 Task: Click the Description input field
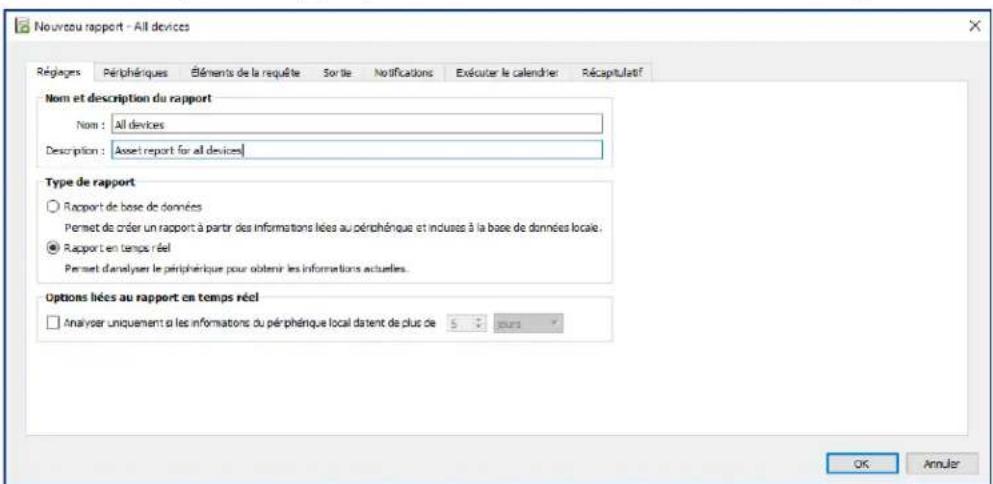click(x=357, y=150)
